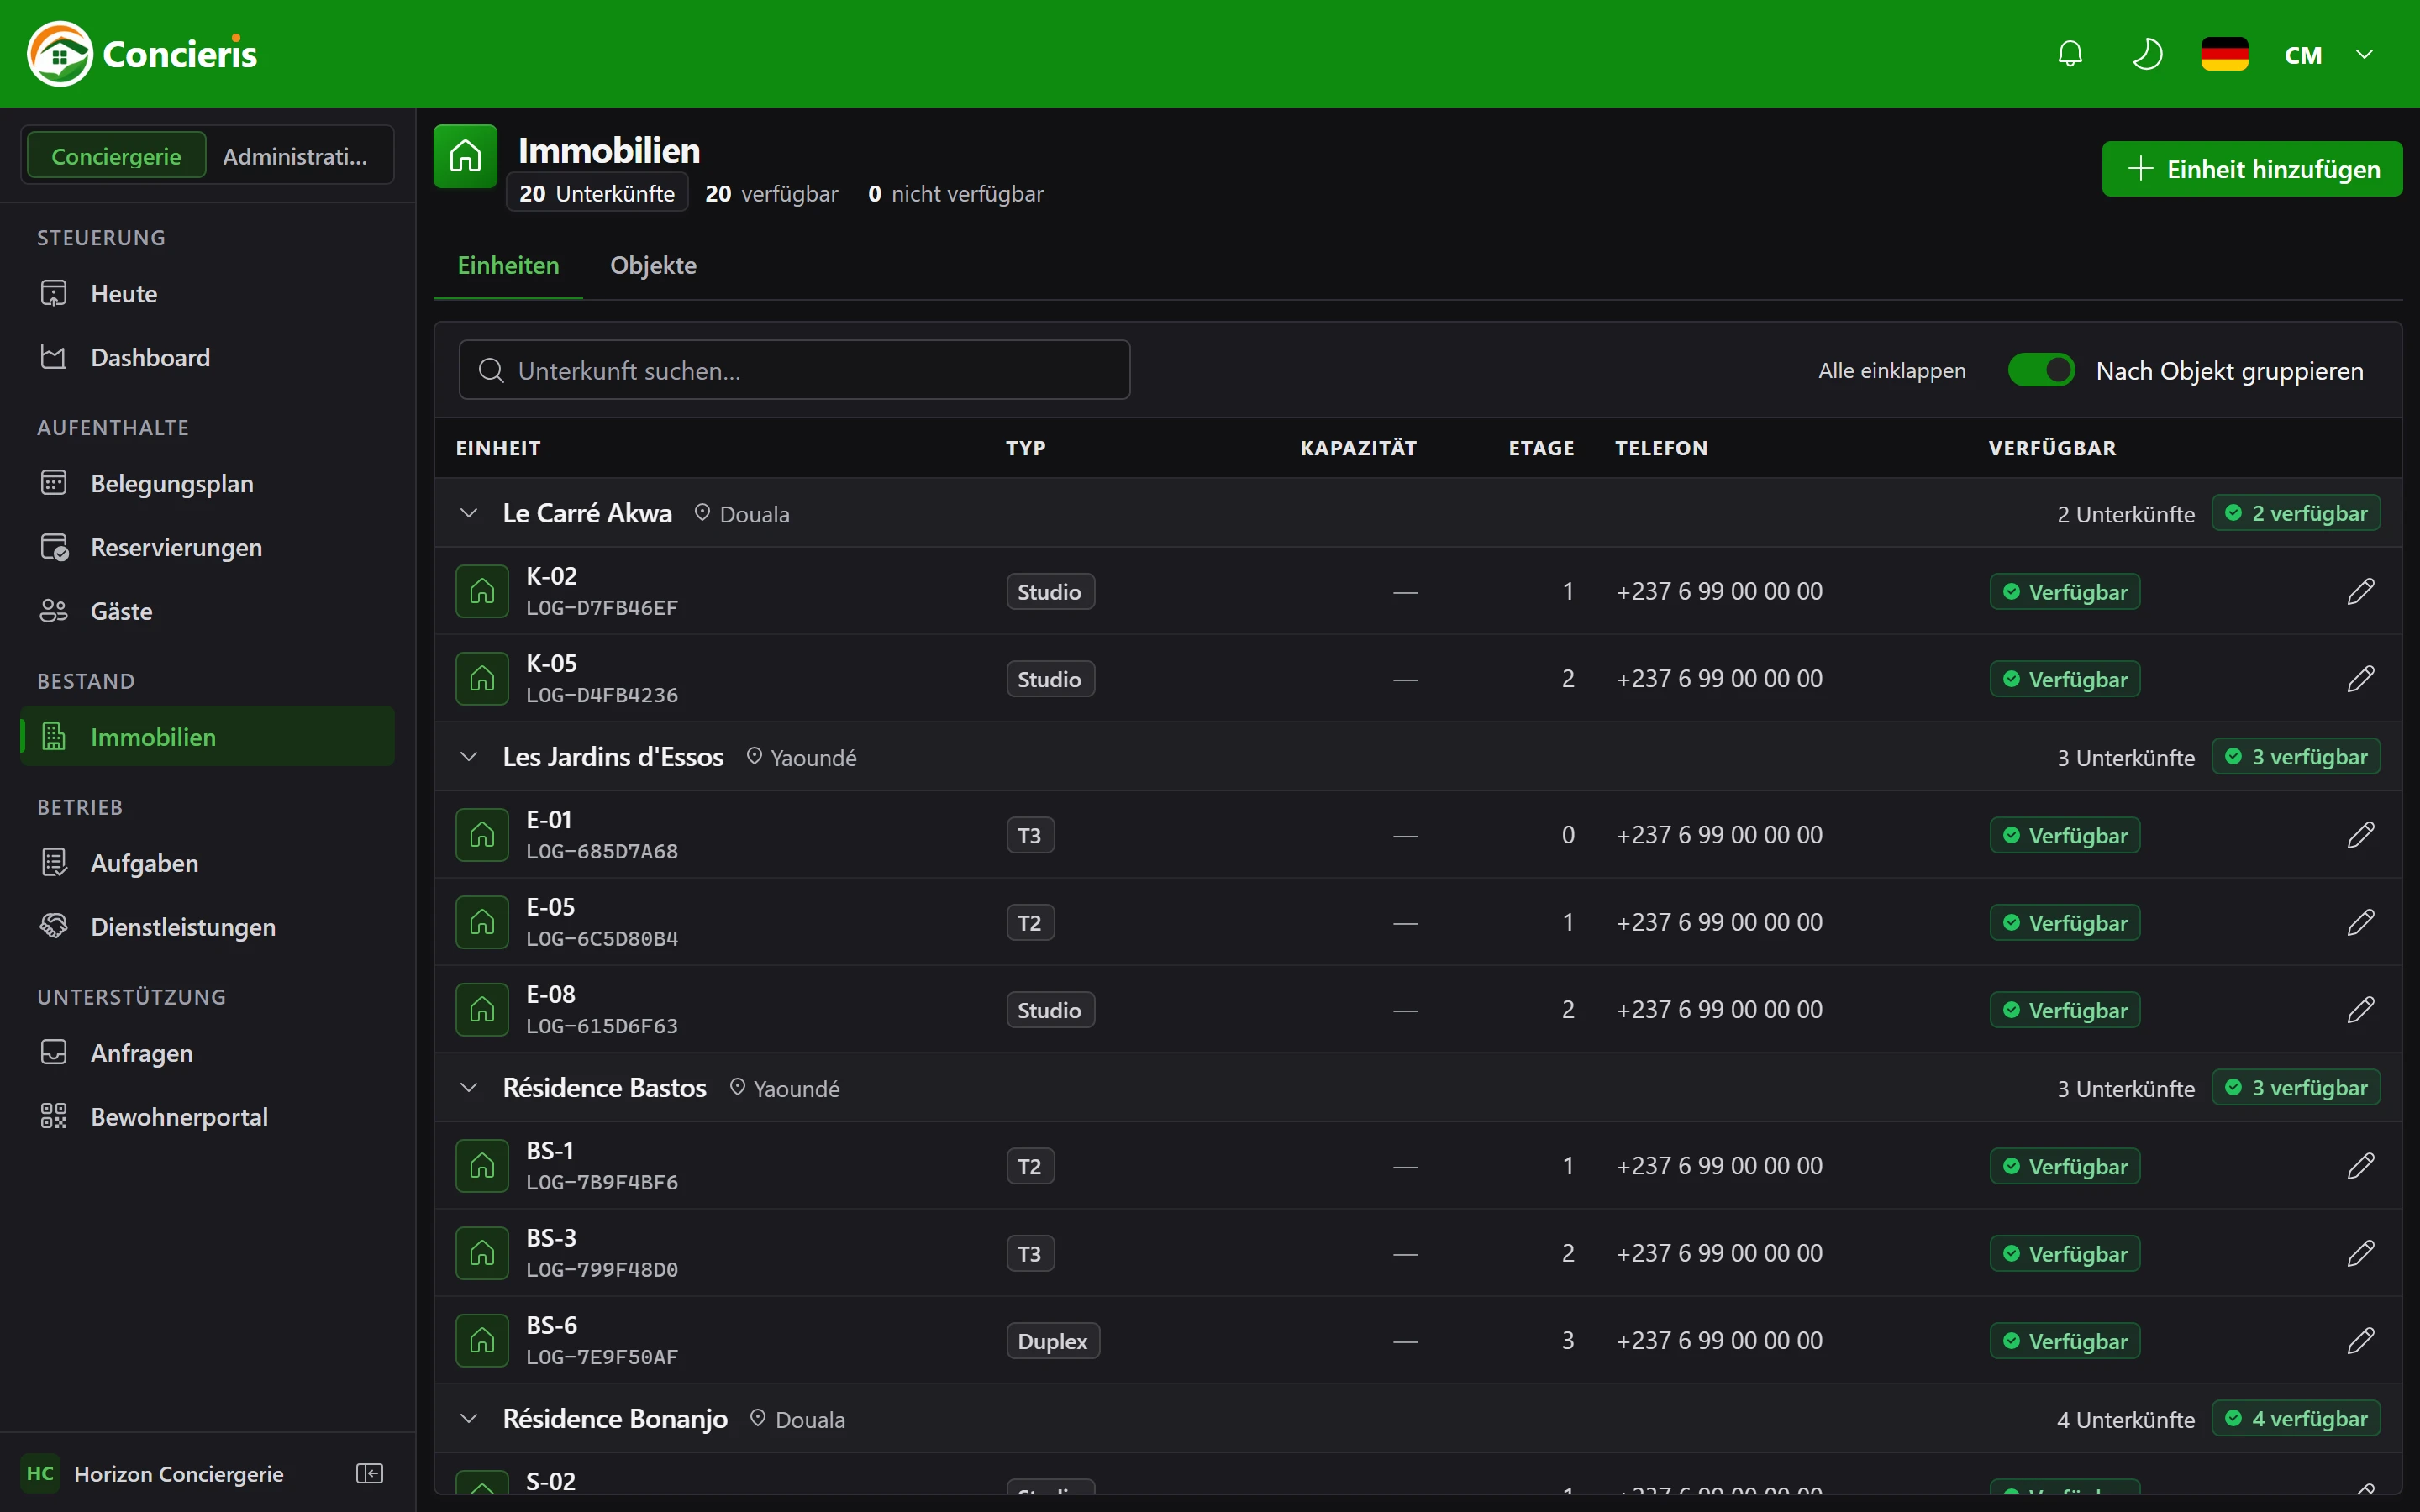Viewport: 2420px width, 1512px height.
Task: Switch to Administration mode
Action: pyautogui.click(x=295, y=156)
